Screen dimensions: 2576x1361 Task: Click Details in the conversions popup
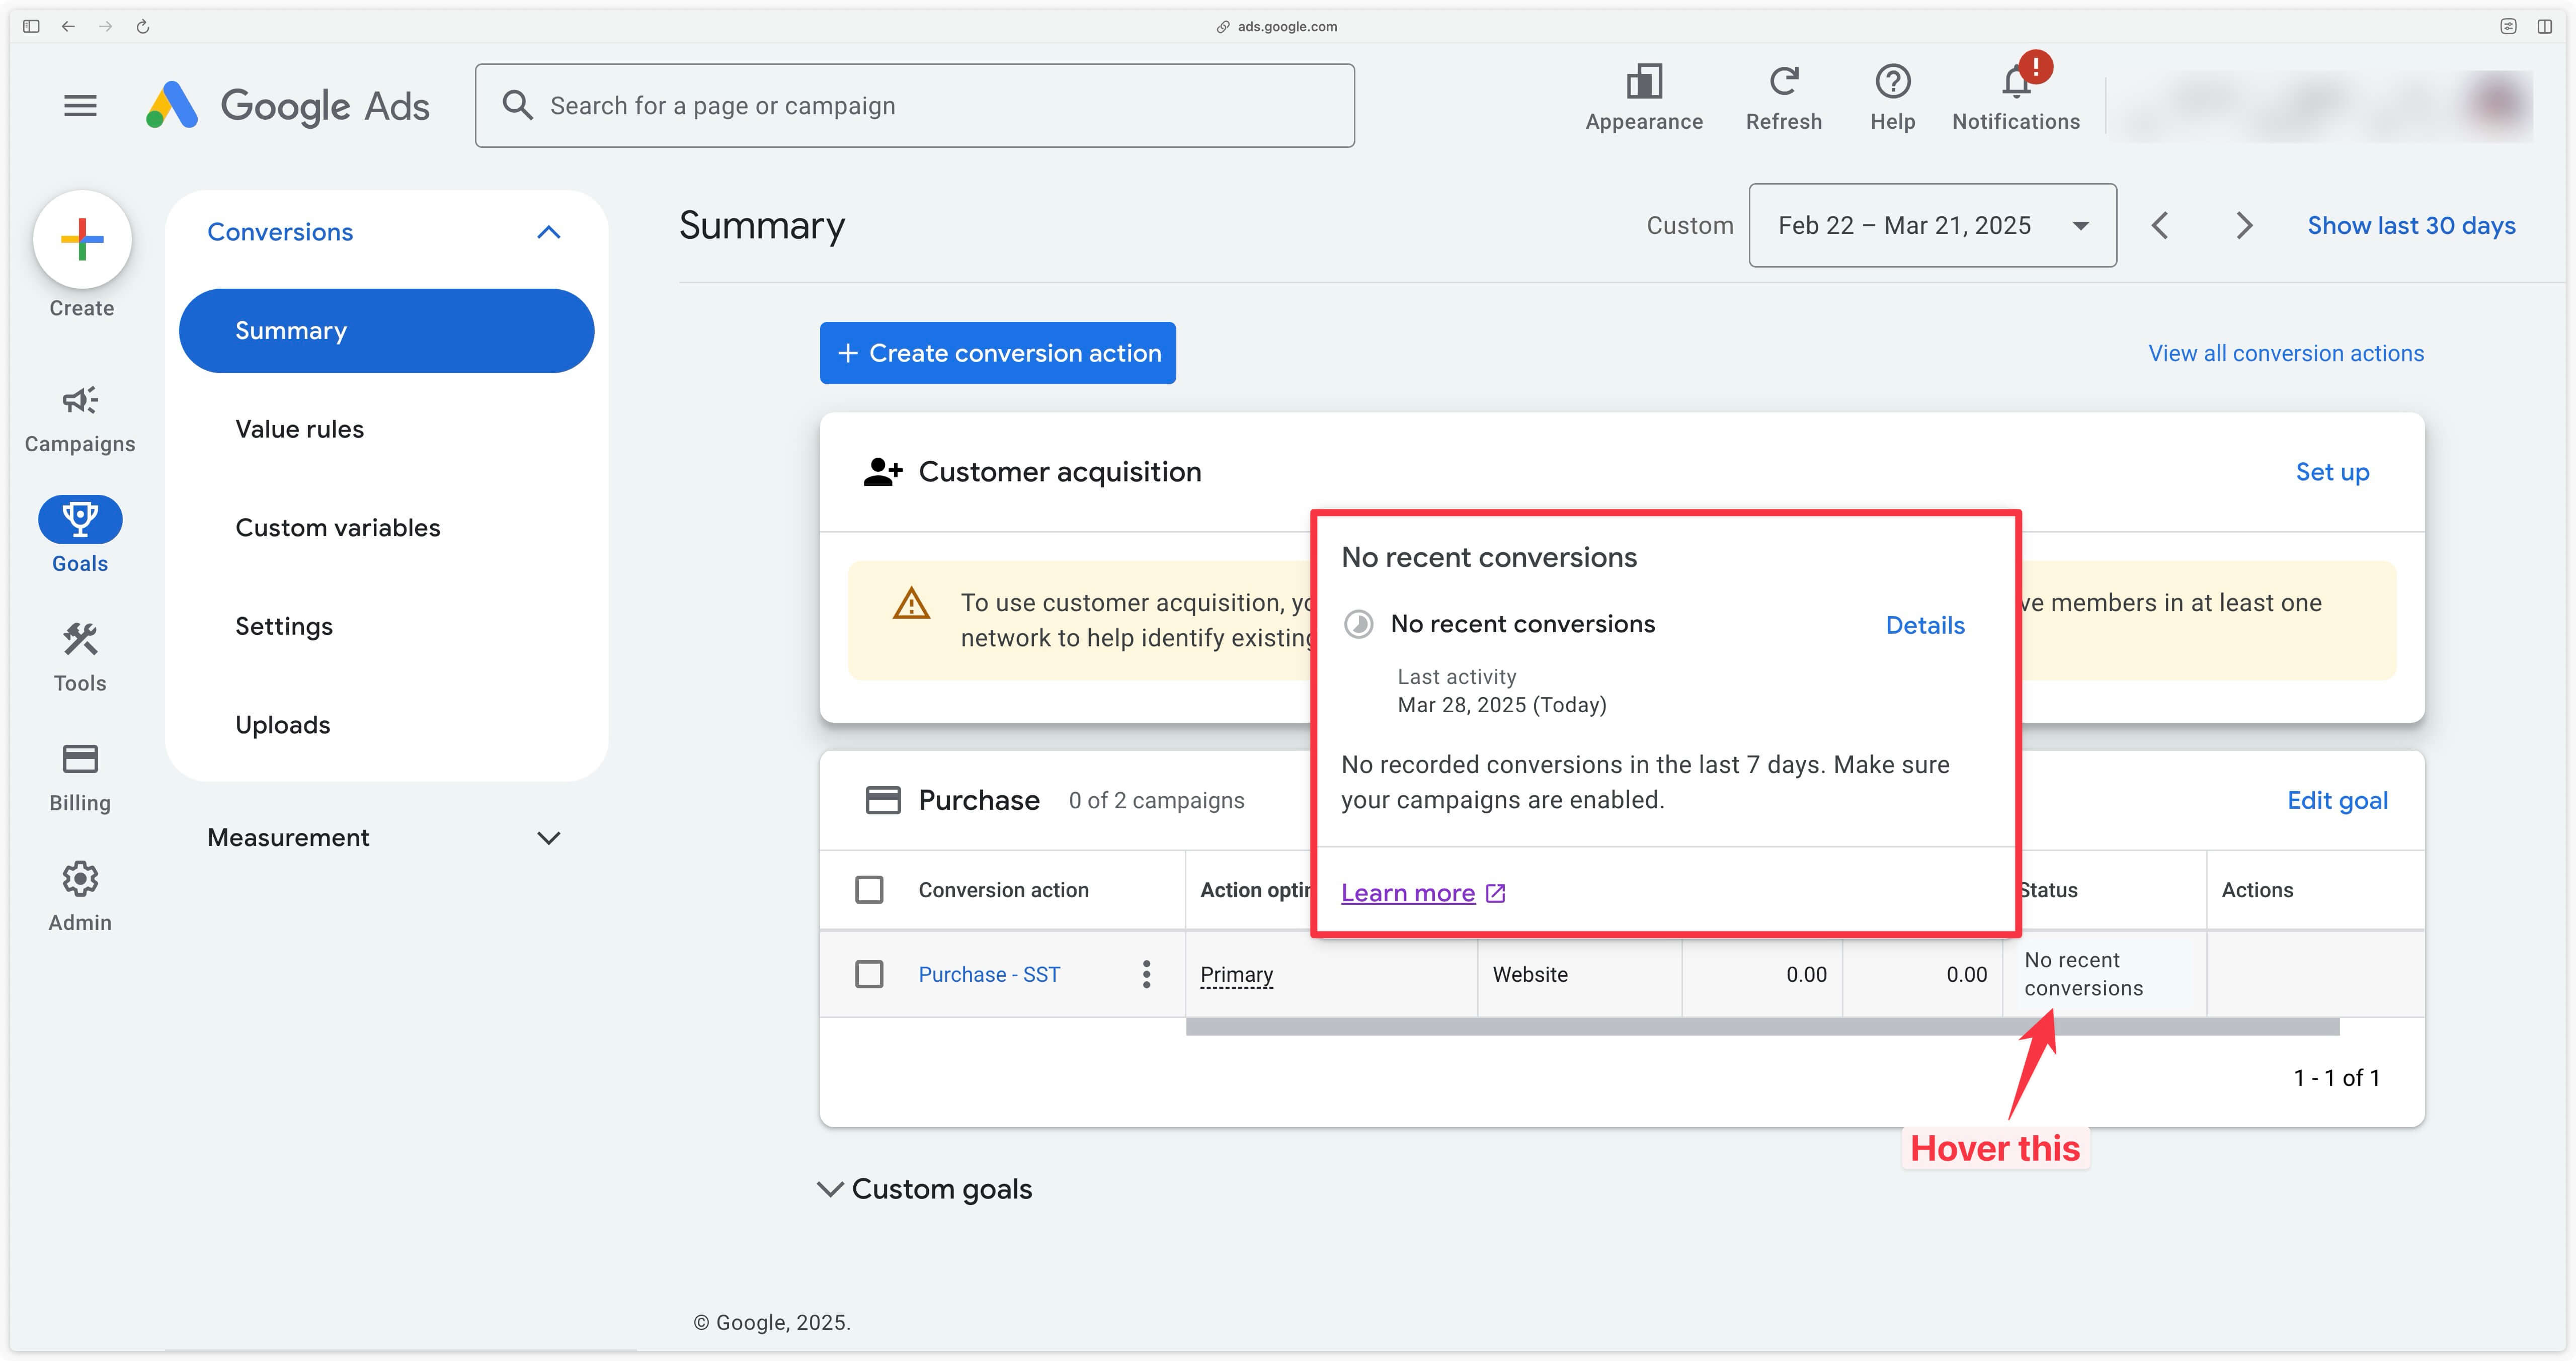1925,625
